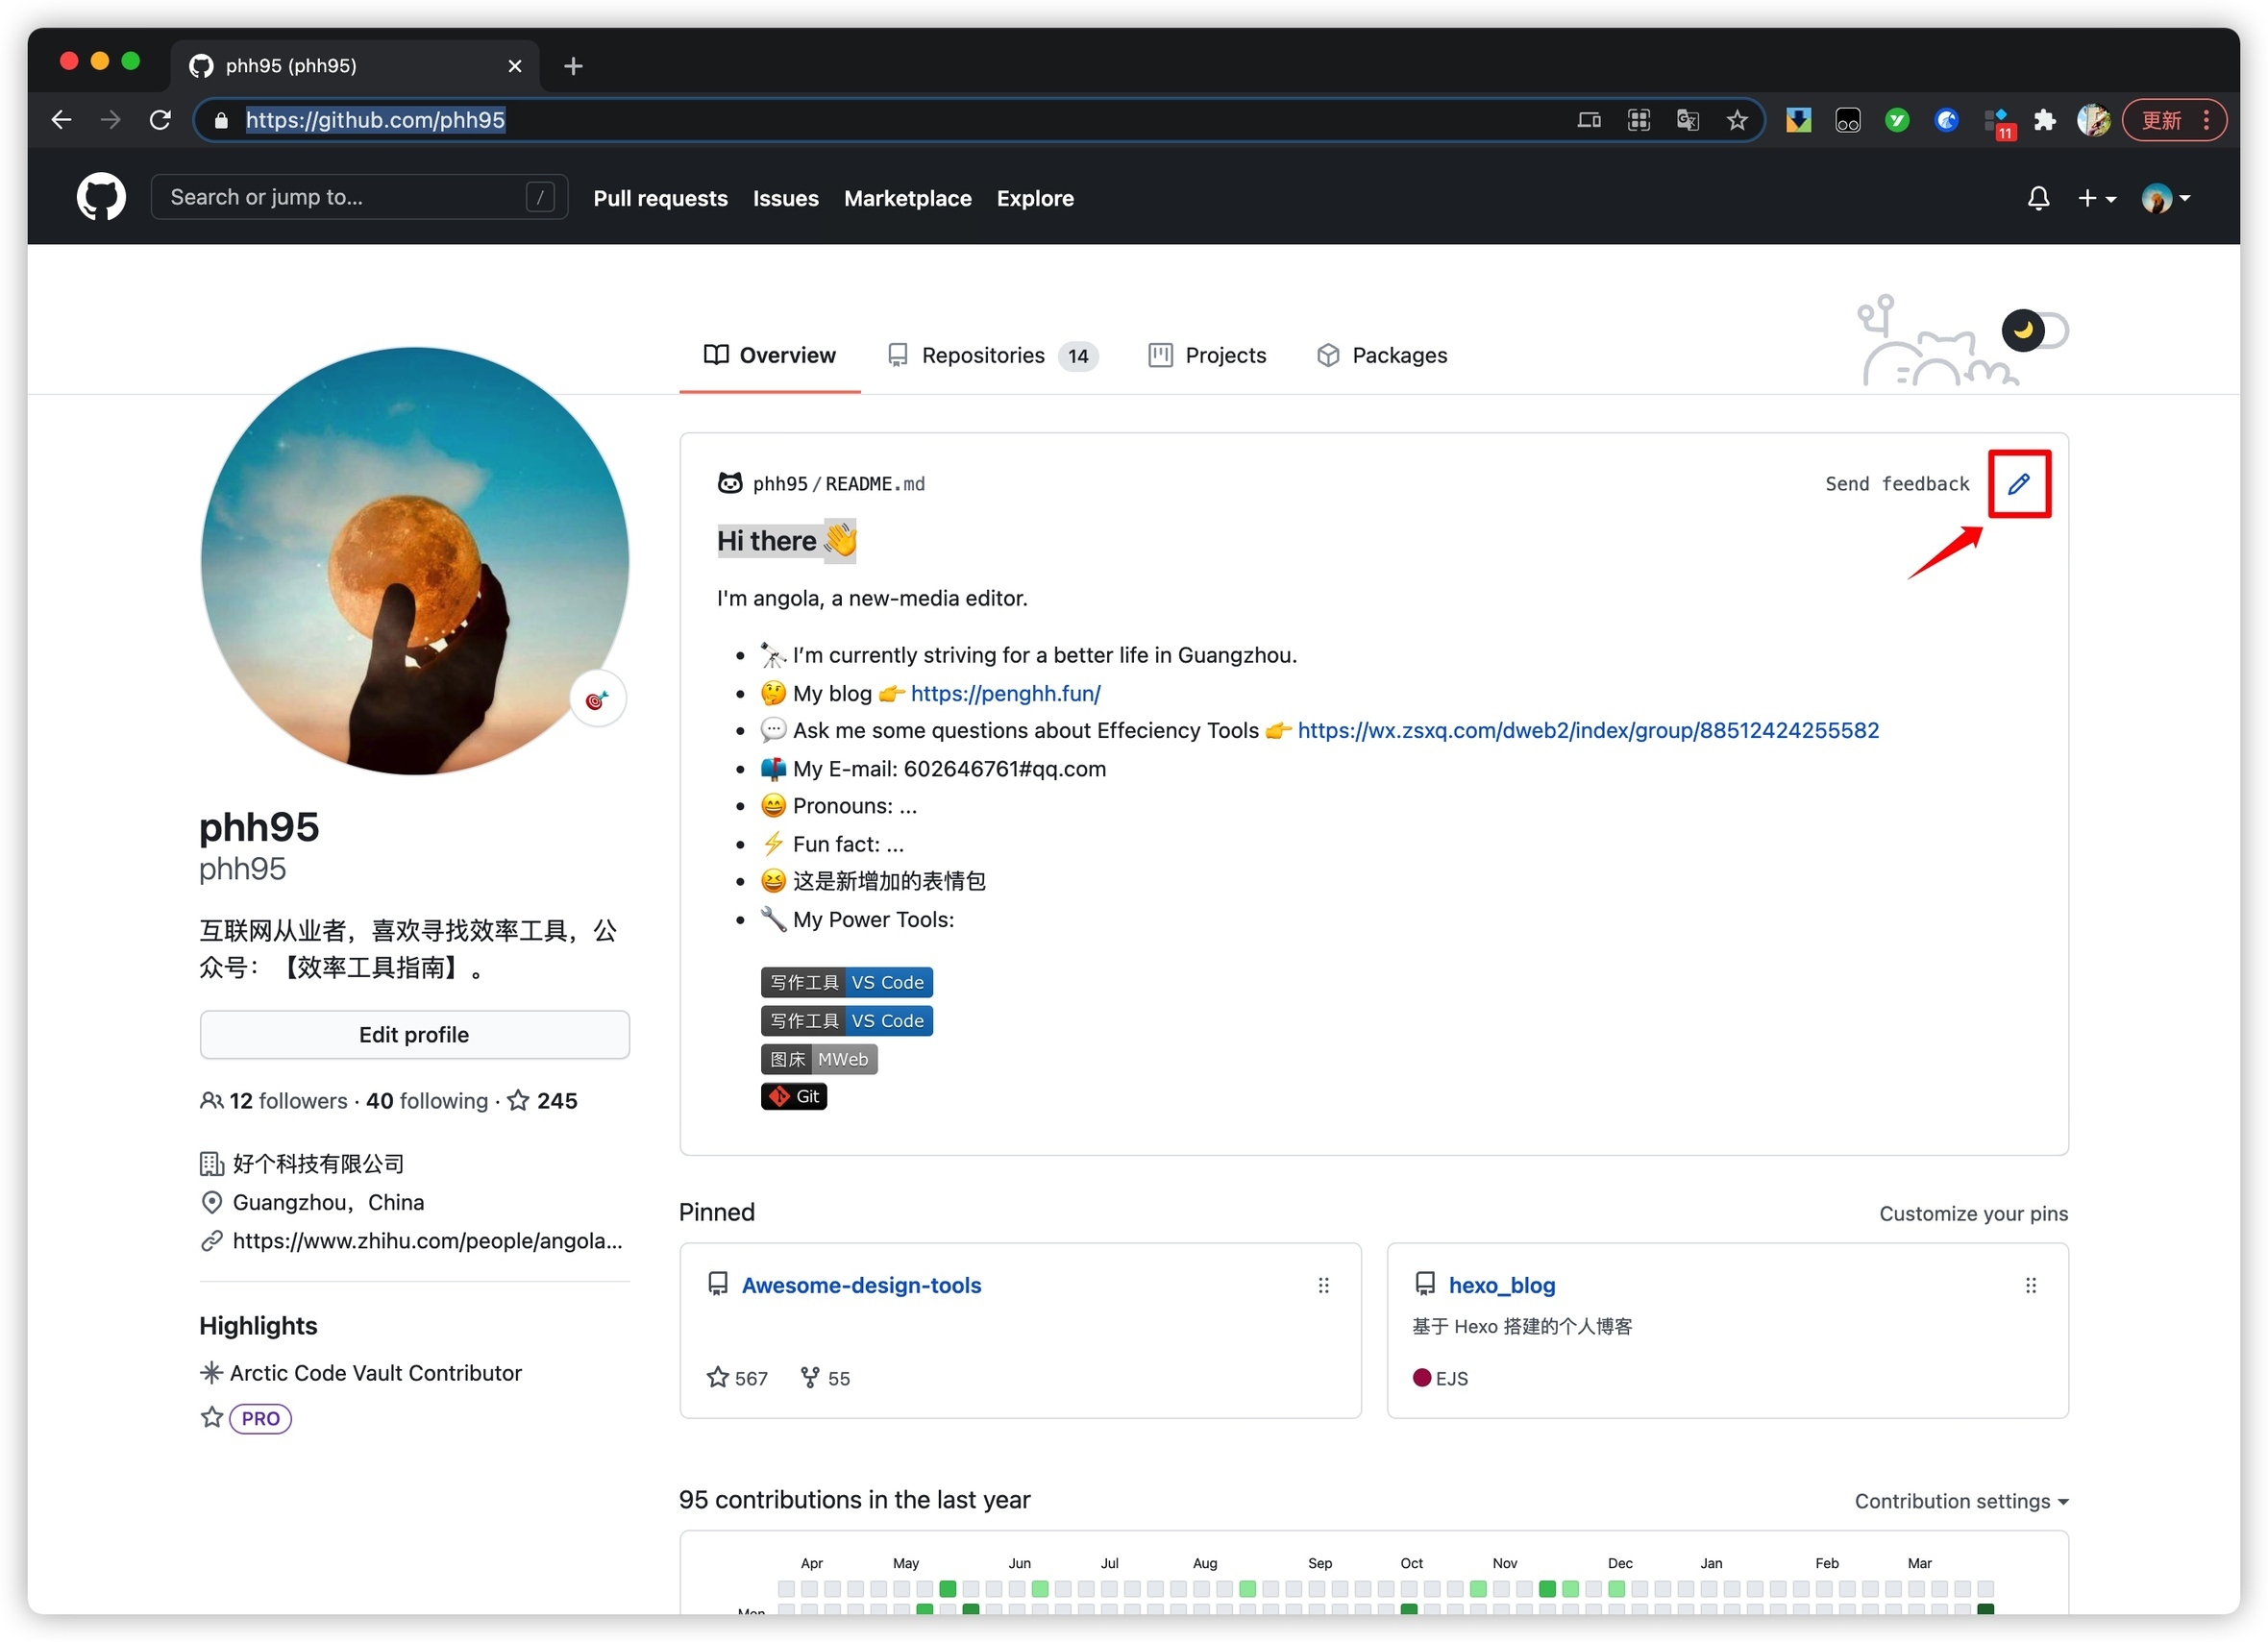Viewport: 2268px width, 1642px height.
Task: Click the Awesome-design-tools star count
Action: pos(737,1378)
